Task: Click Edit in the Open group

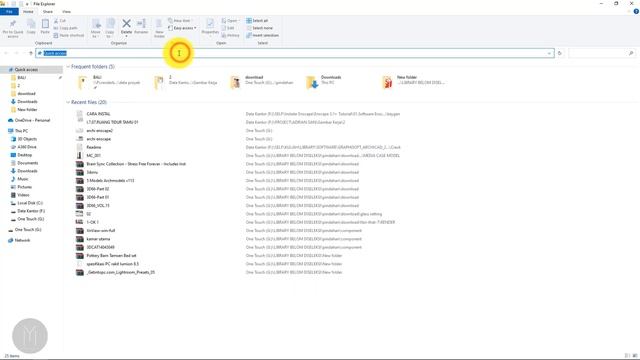Action: 228,28
